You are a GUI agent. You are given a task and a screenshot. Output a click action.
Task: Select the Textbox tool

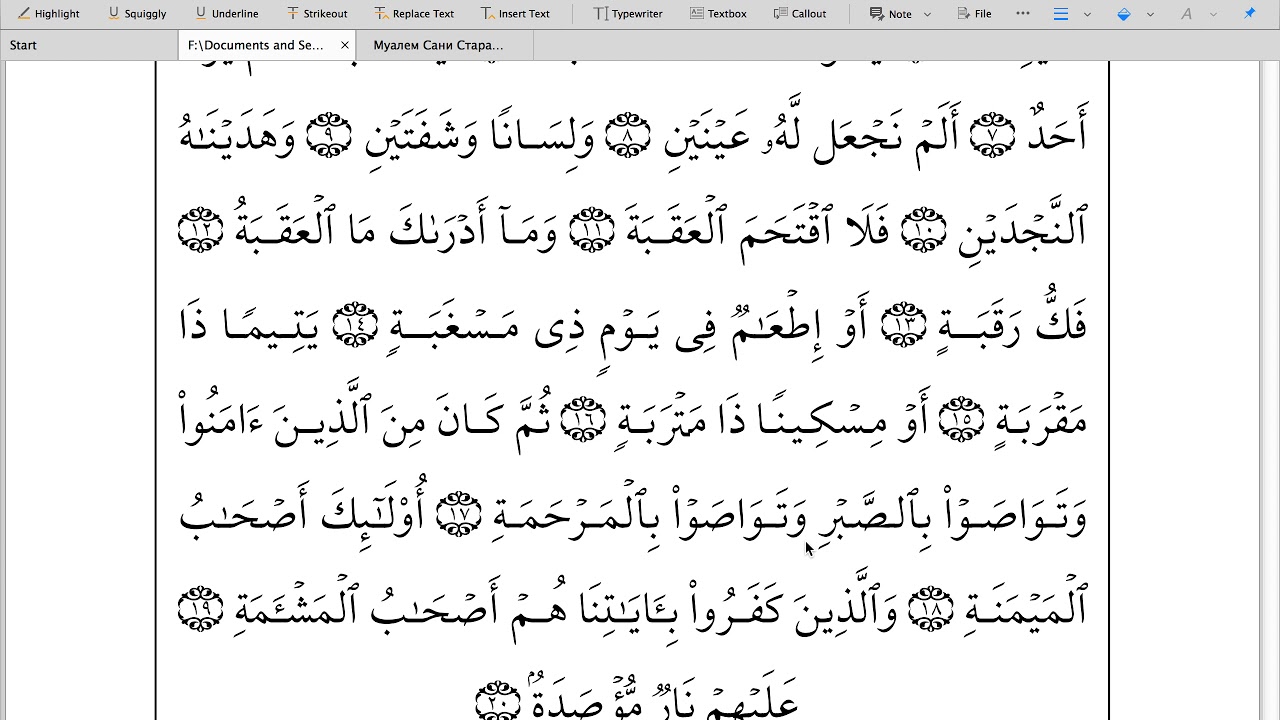click(x=718, y=14)
